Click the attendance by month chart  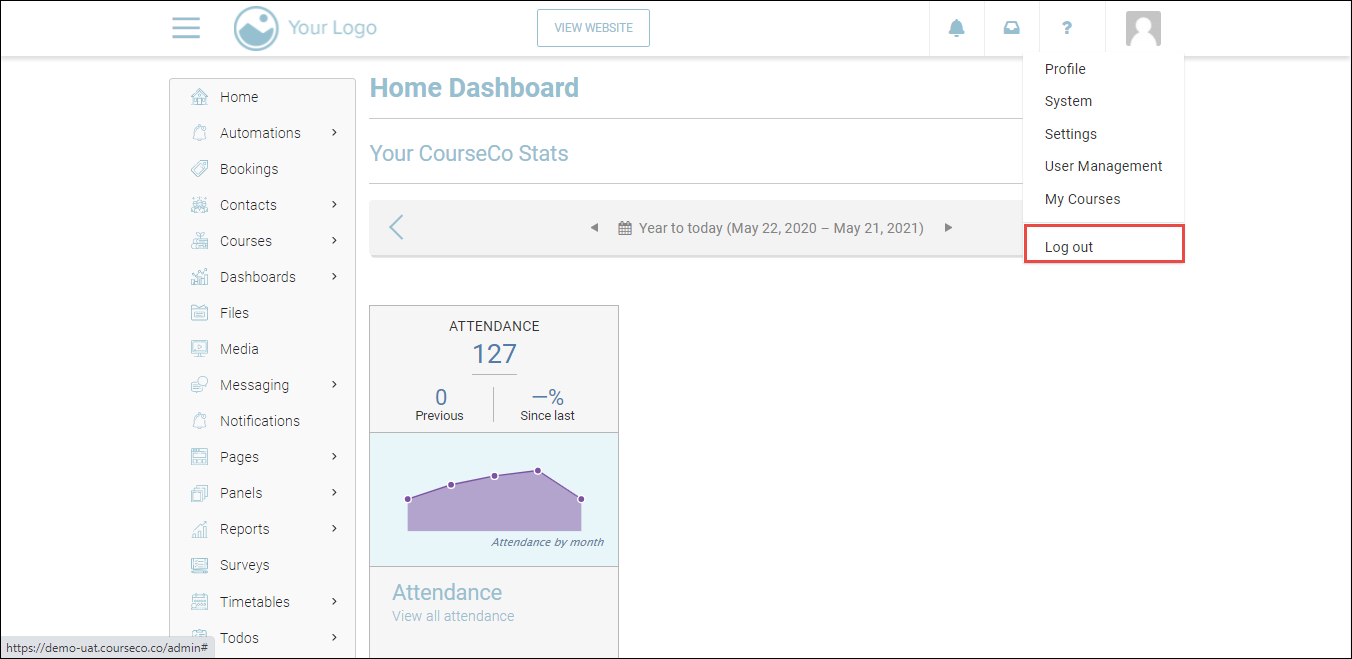[x=494, y=500]
